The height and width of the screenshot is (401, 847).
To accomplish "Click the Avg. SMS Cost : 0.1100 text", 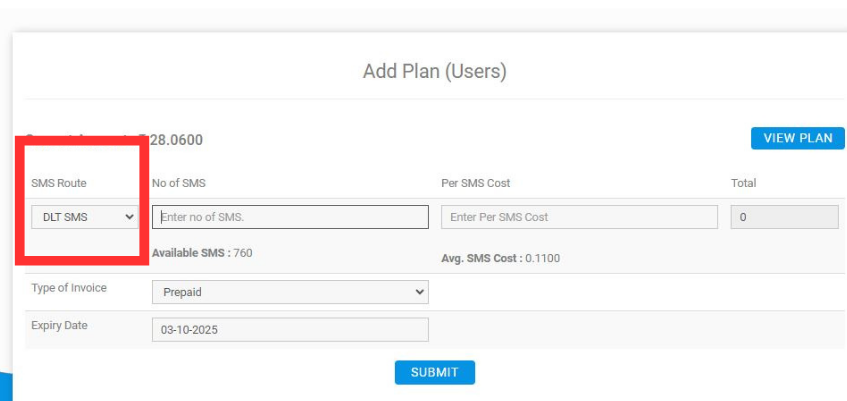I will coord(500,258).
